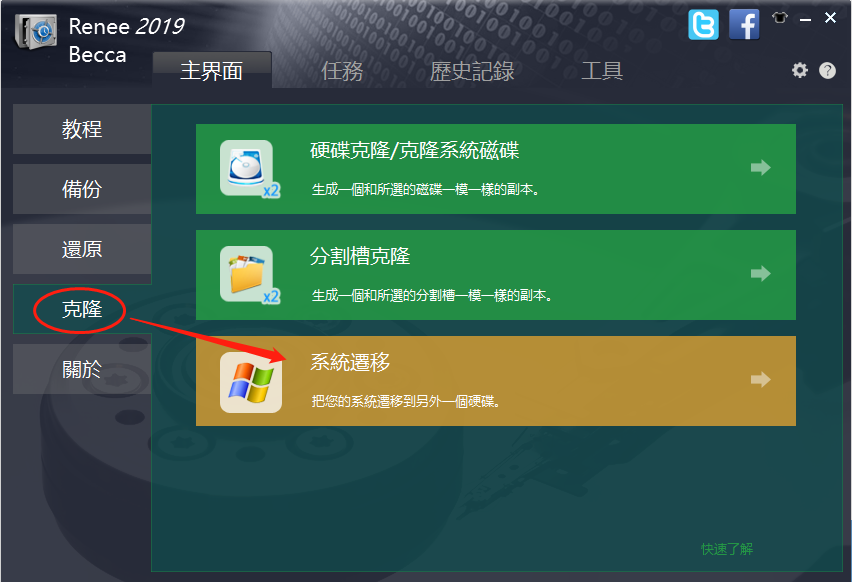The image size is (852, 582).
Task: Click the disk clone x2 icon
Action: [249, 168]
